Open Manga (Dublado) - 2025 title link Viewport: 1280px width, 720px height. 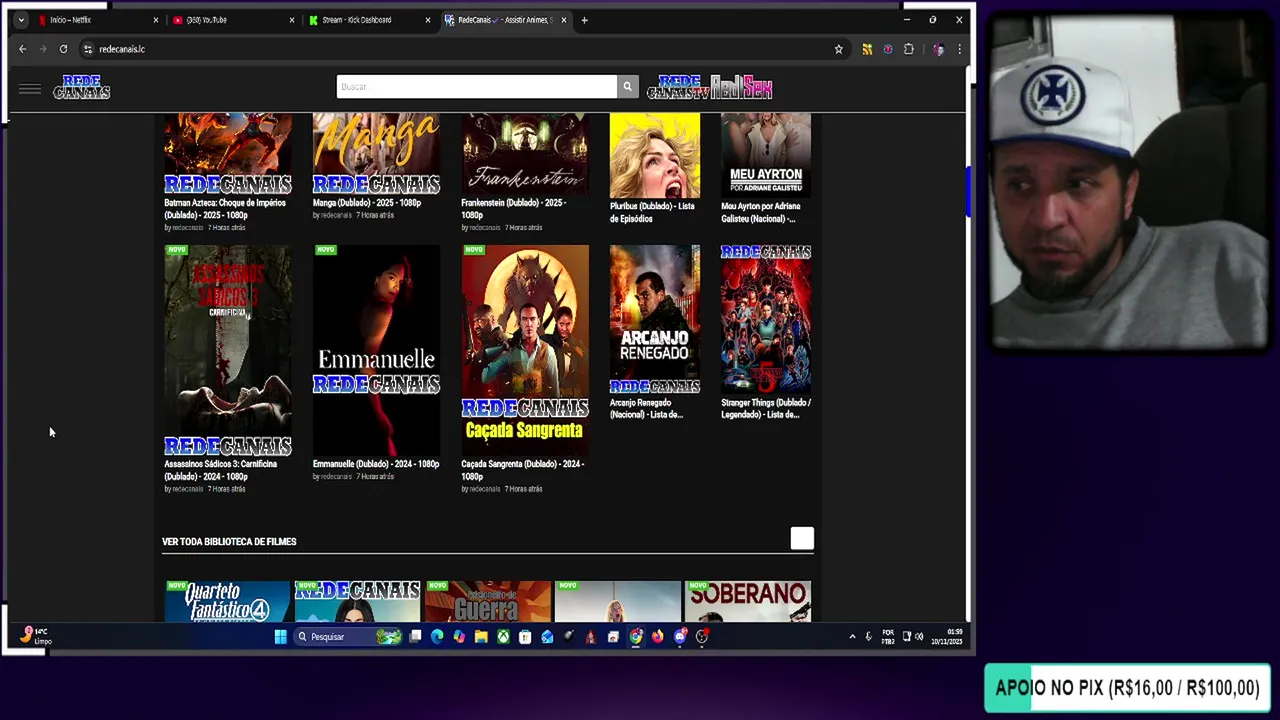click(x=367, y=202)
